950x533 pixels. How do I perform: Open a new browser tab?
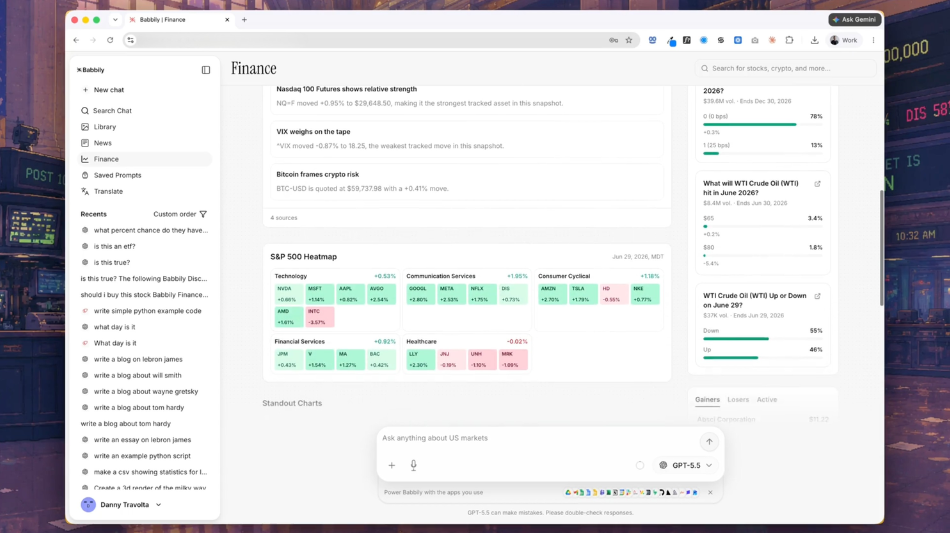click(244, 19)
